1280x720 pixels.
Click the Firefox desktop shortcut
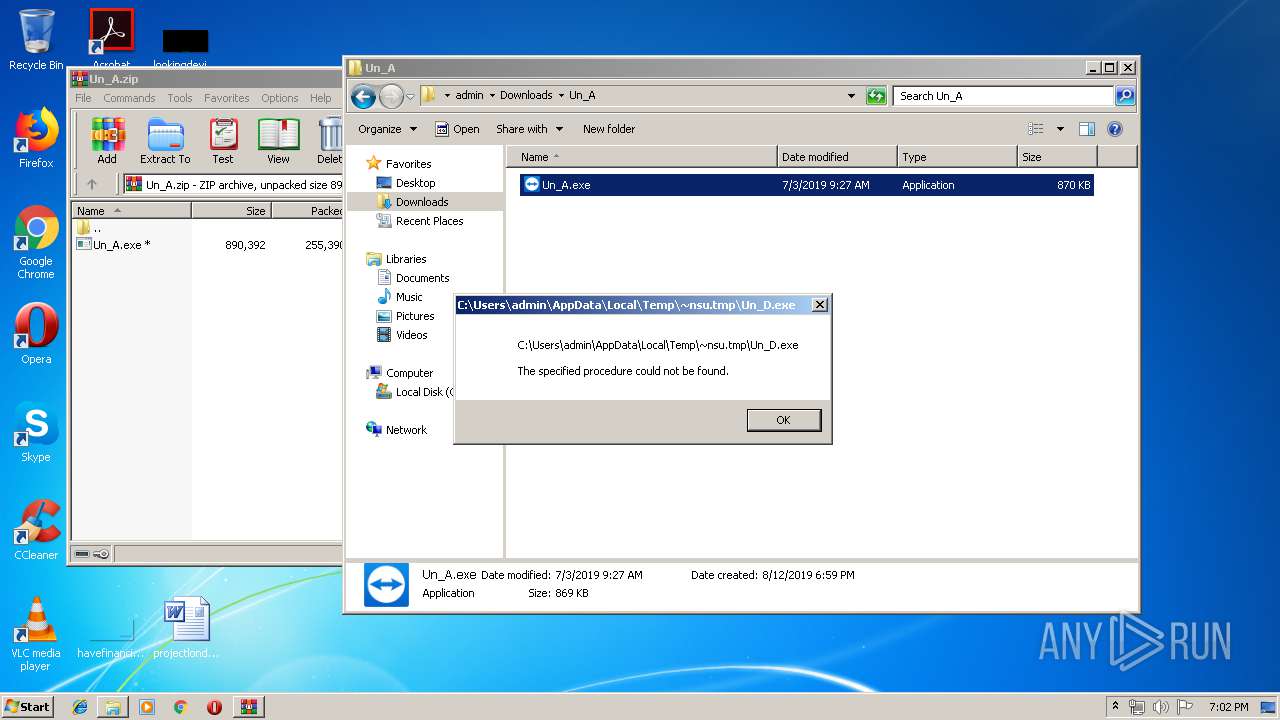point(36,138)
